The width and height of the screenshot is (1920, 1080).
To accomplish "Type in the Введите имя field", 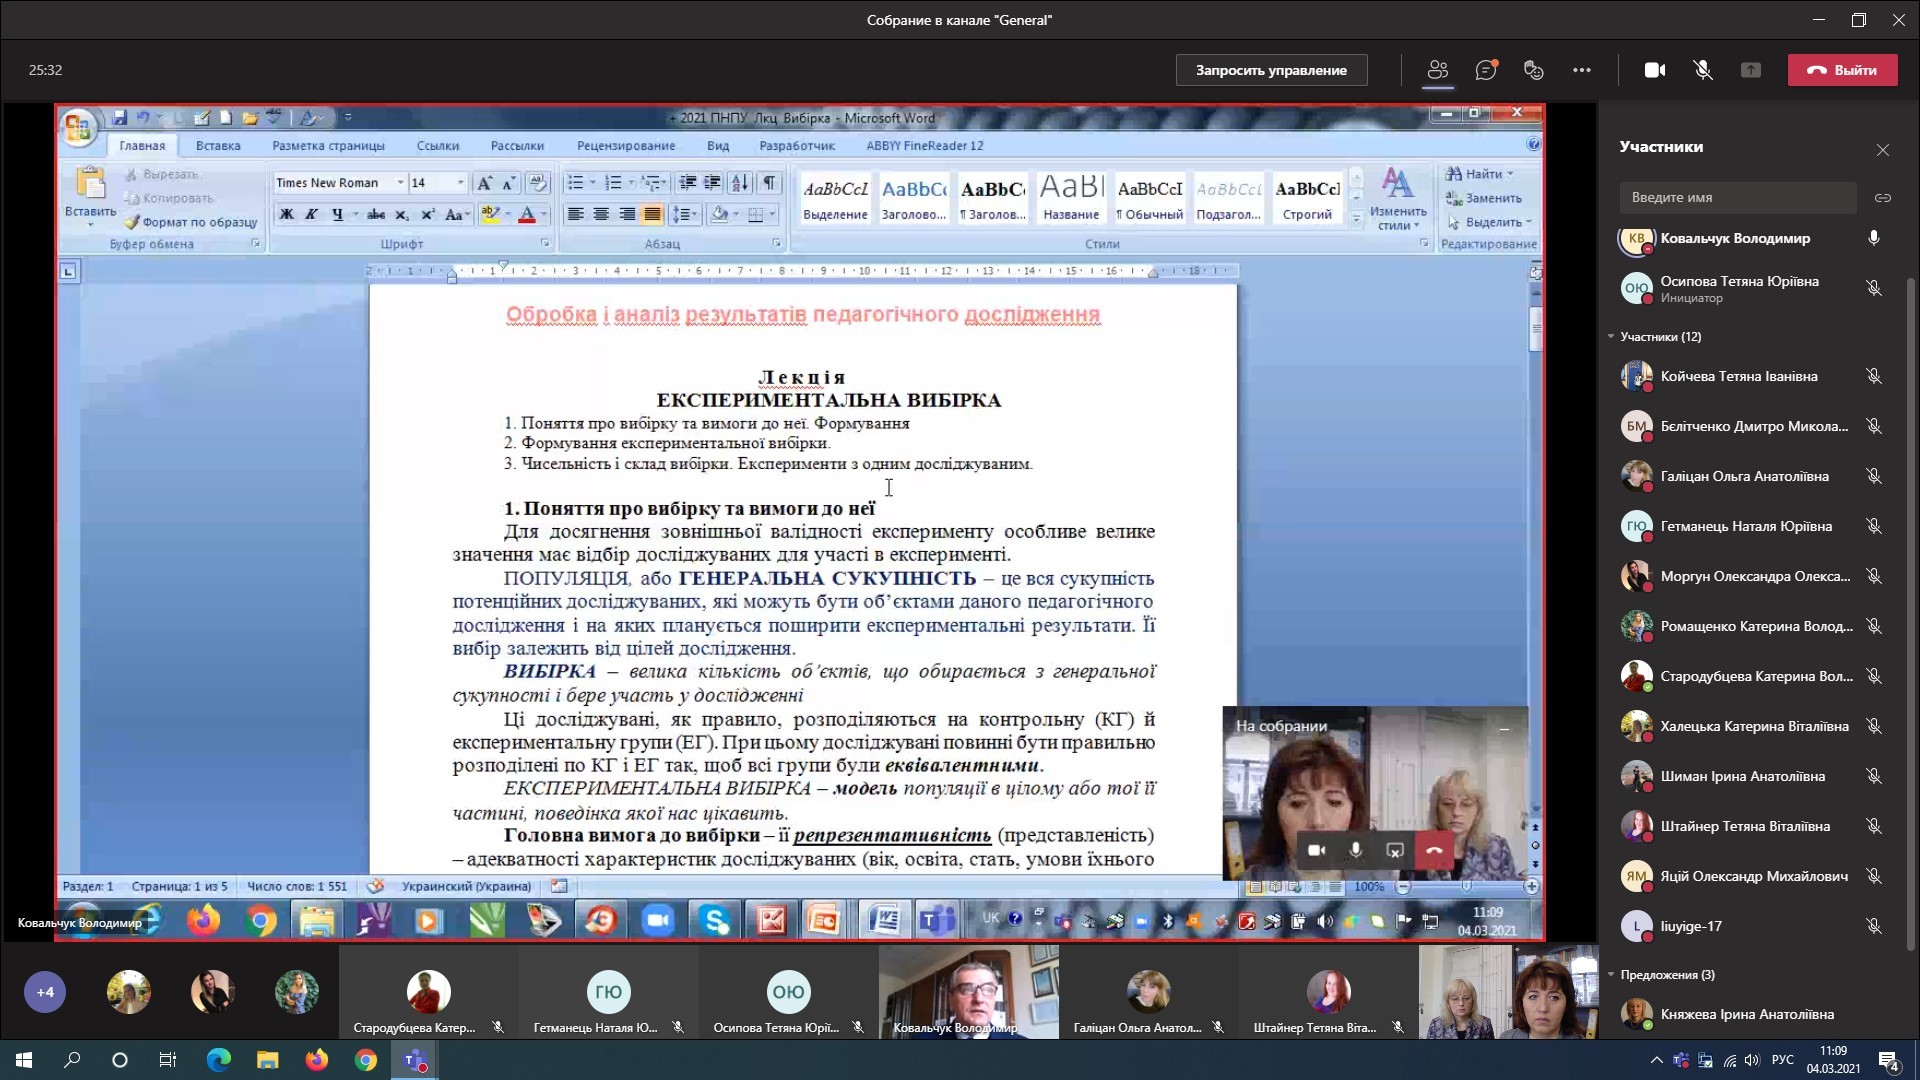I will pyautogui.click(x=1737, y=198).
